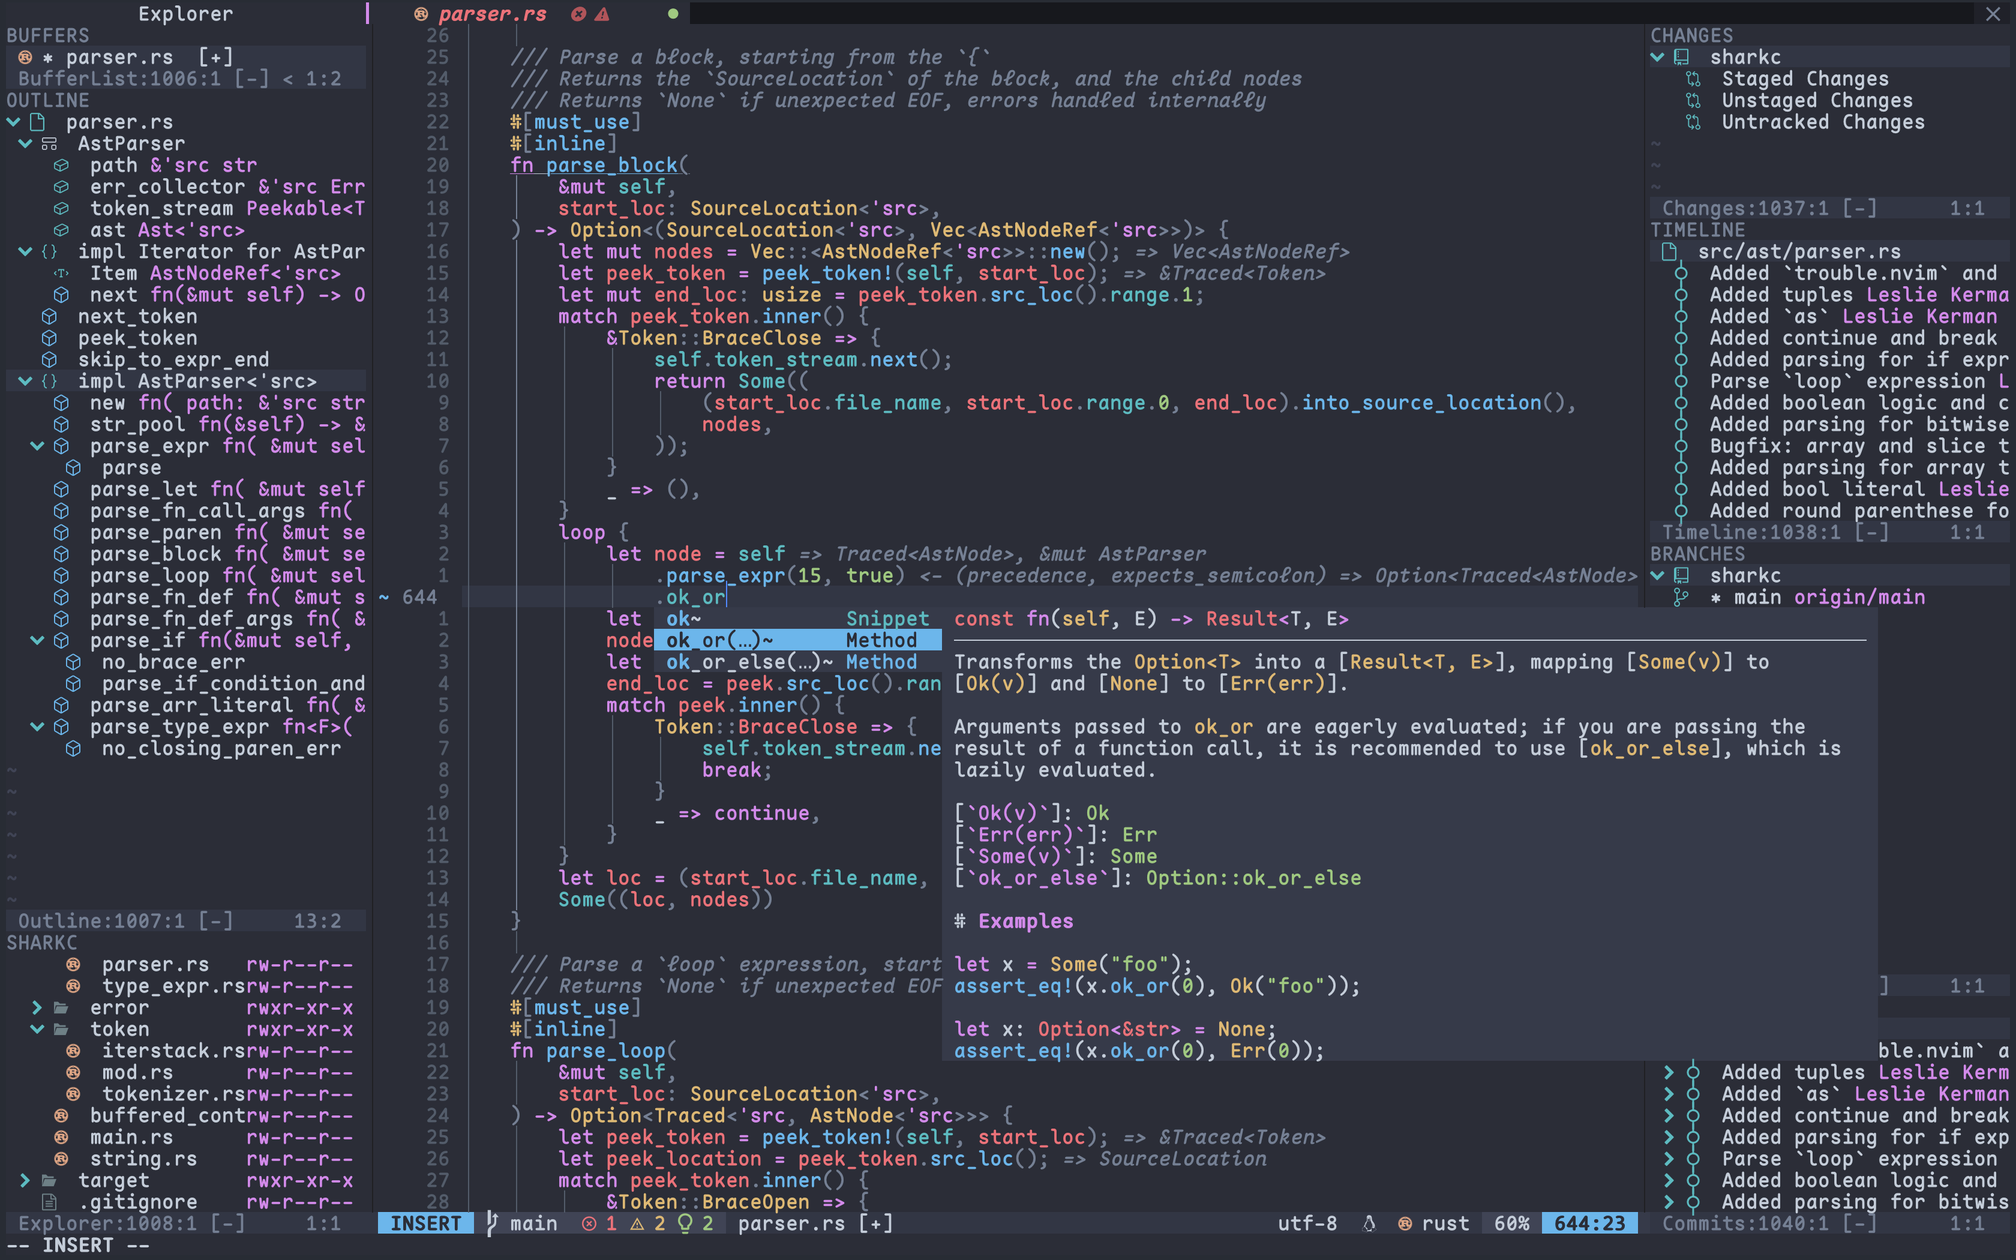Click the file icon next to src/ast/parser.rs
Viewport: 2016px width, 1260px height.
tap(1669, 252)
